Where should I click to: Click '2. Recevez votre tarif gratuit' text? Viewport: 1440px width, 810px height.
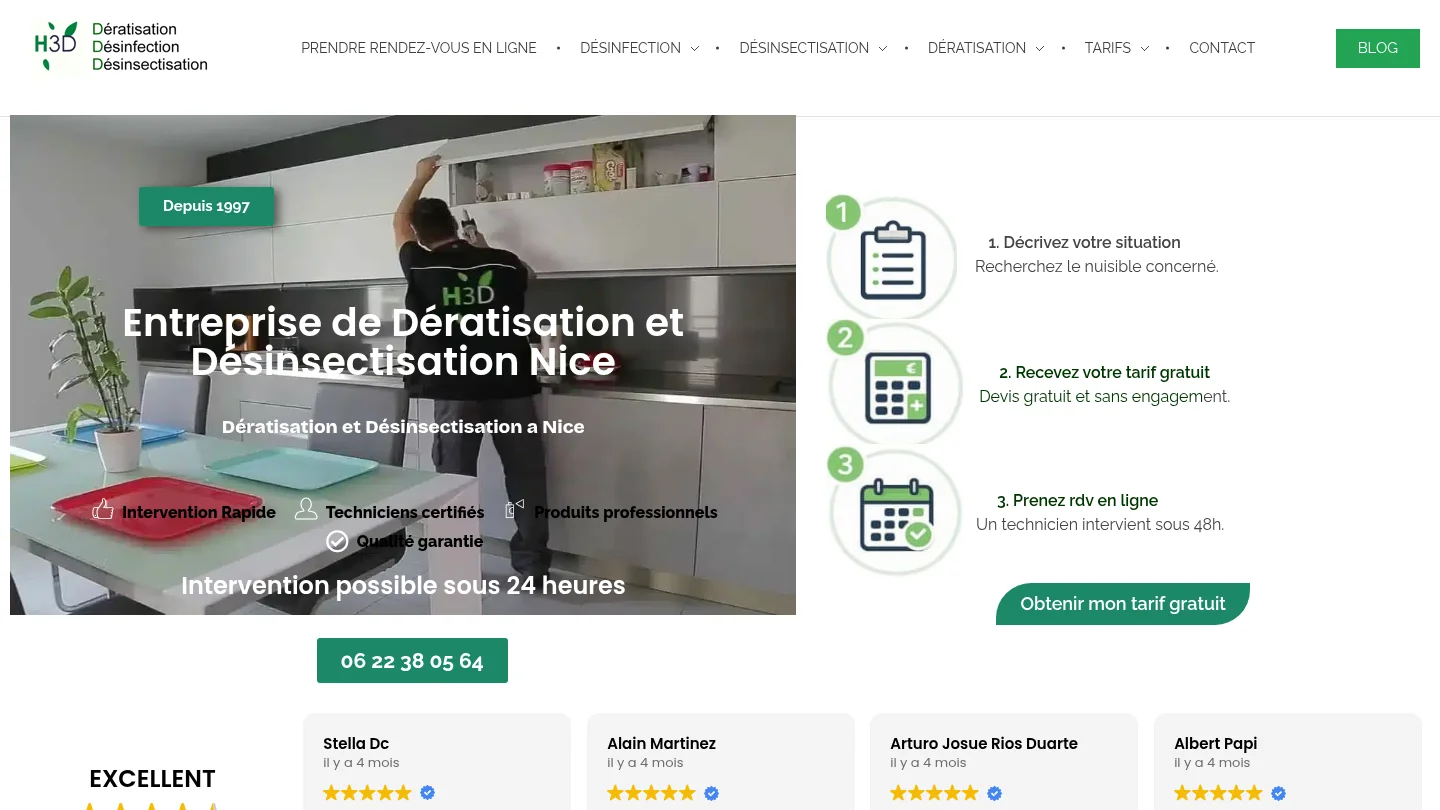(x=1104, y=372)
